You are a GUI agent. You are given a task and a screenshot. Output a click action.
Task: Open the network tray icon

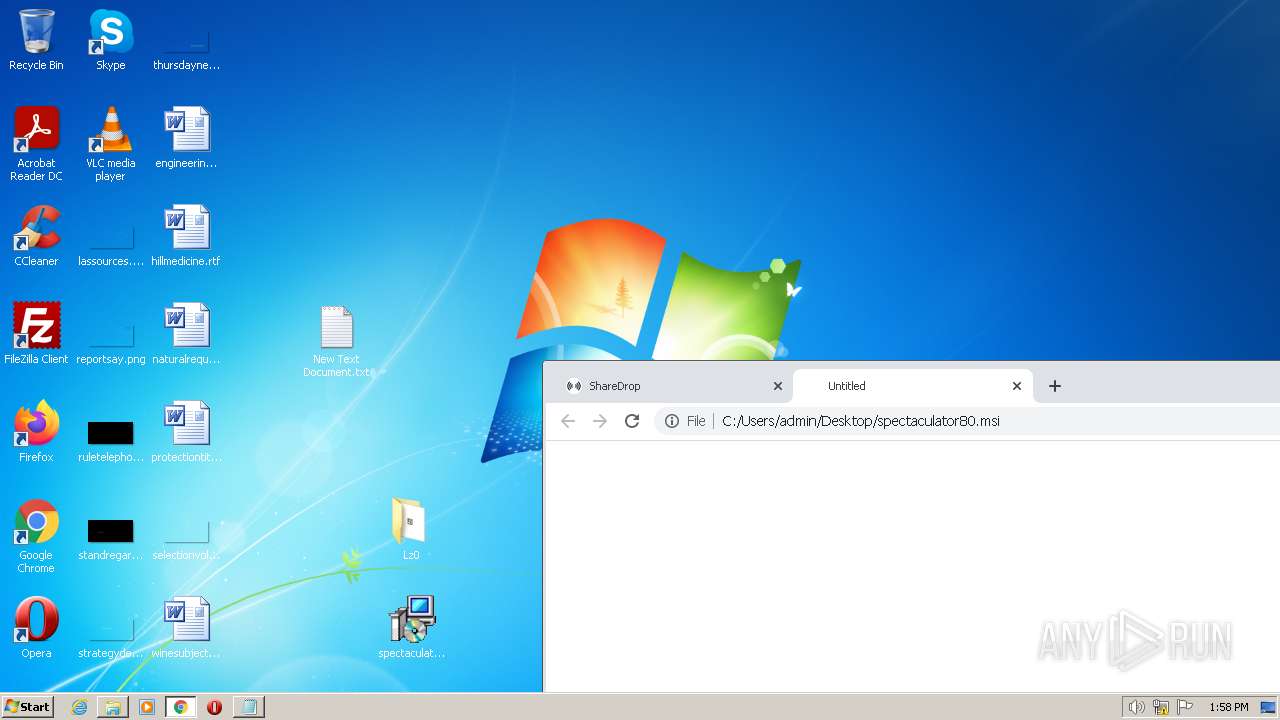[1161, 707]
